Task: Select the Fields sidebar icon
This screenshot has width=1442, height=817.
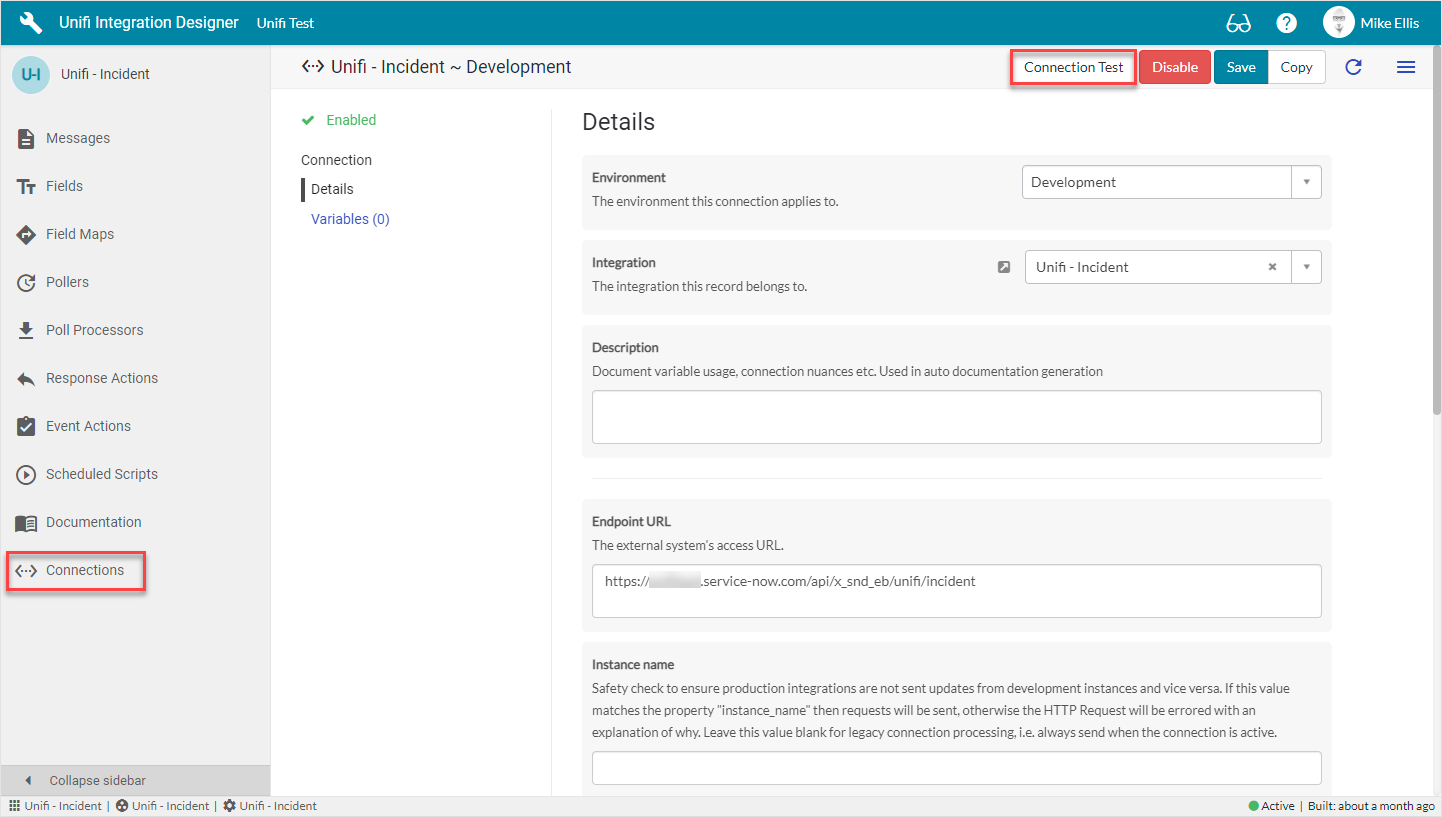Action: point(63,186)
